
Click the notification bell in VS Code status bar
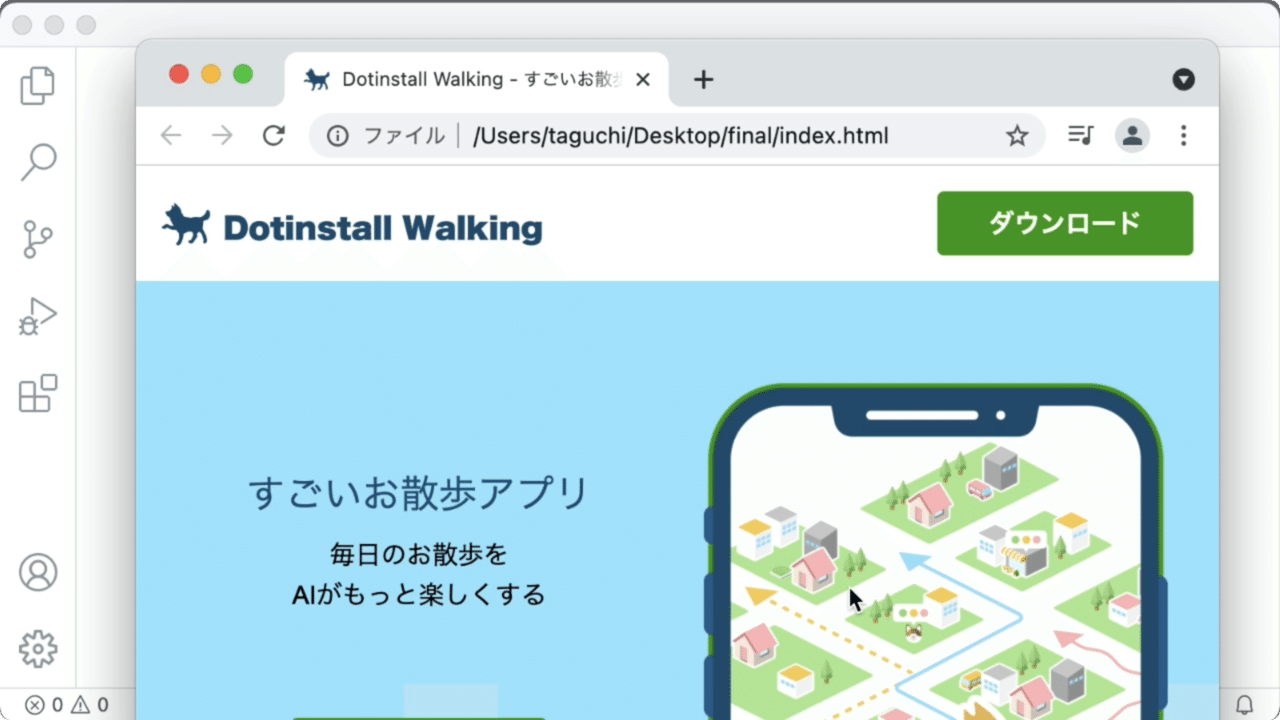point(1245,705)
